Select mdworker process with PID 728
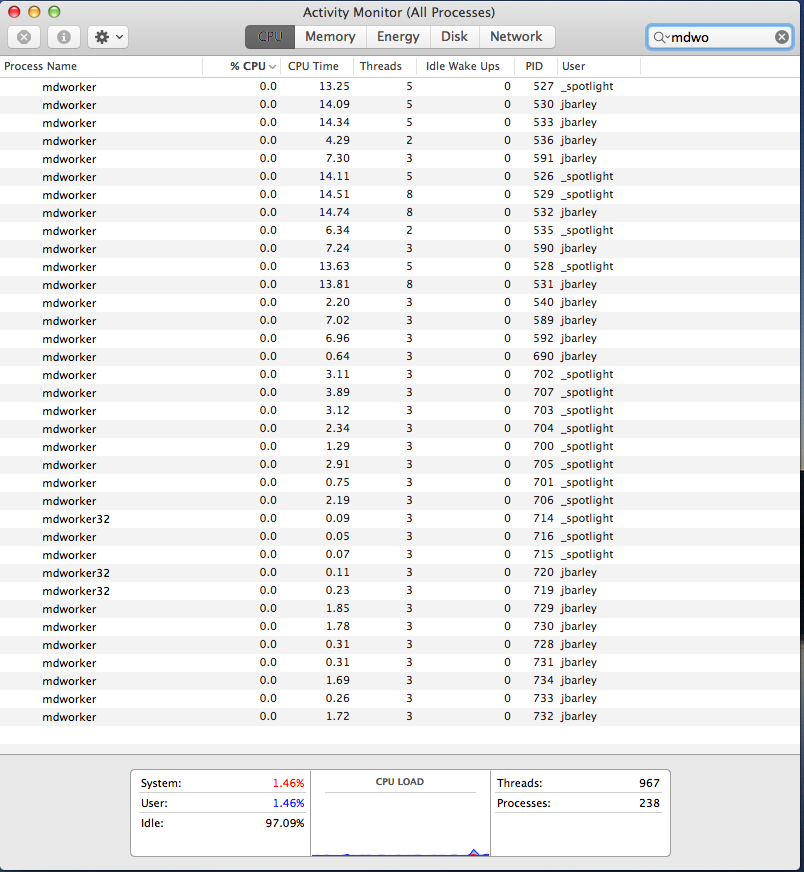The height and width of the screenshot is (872, 804). 400,644
